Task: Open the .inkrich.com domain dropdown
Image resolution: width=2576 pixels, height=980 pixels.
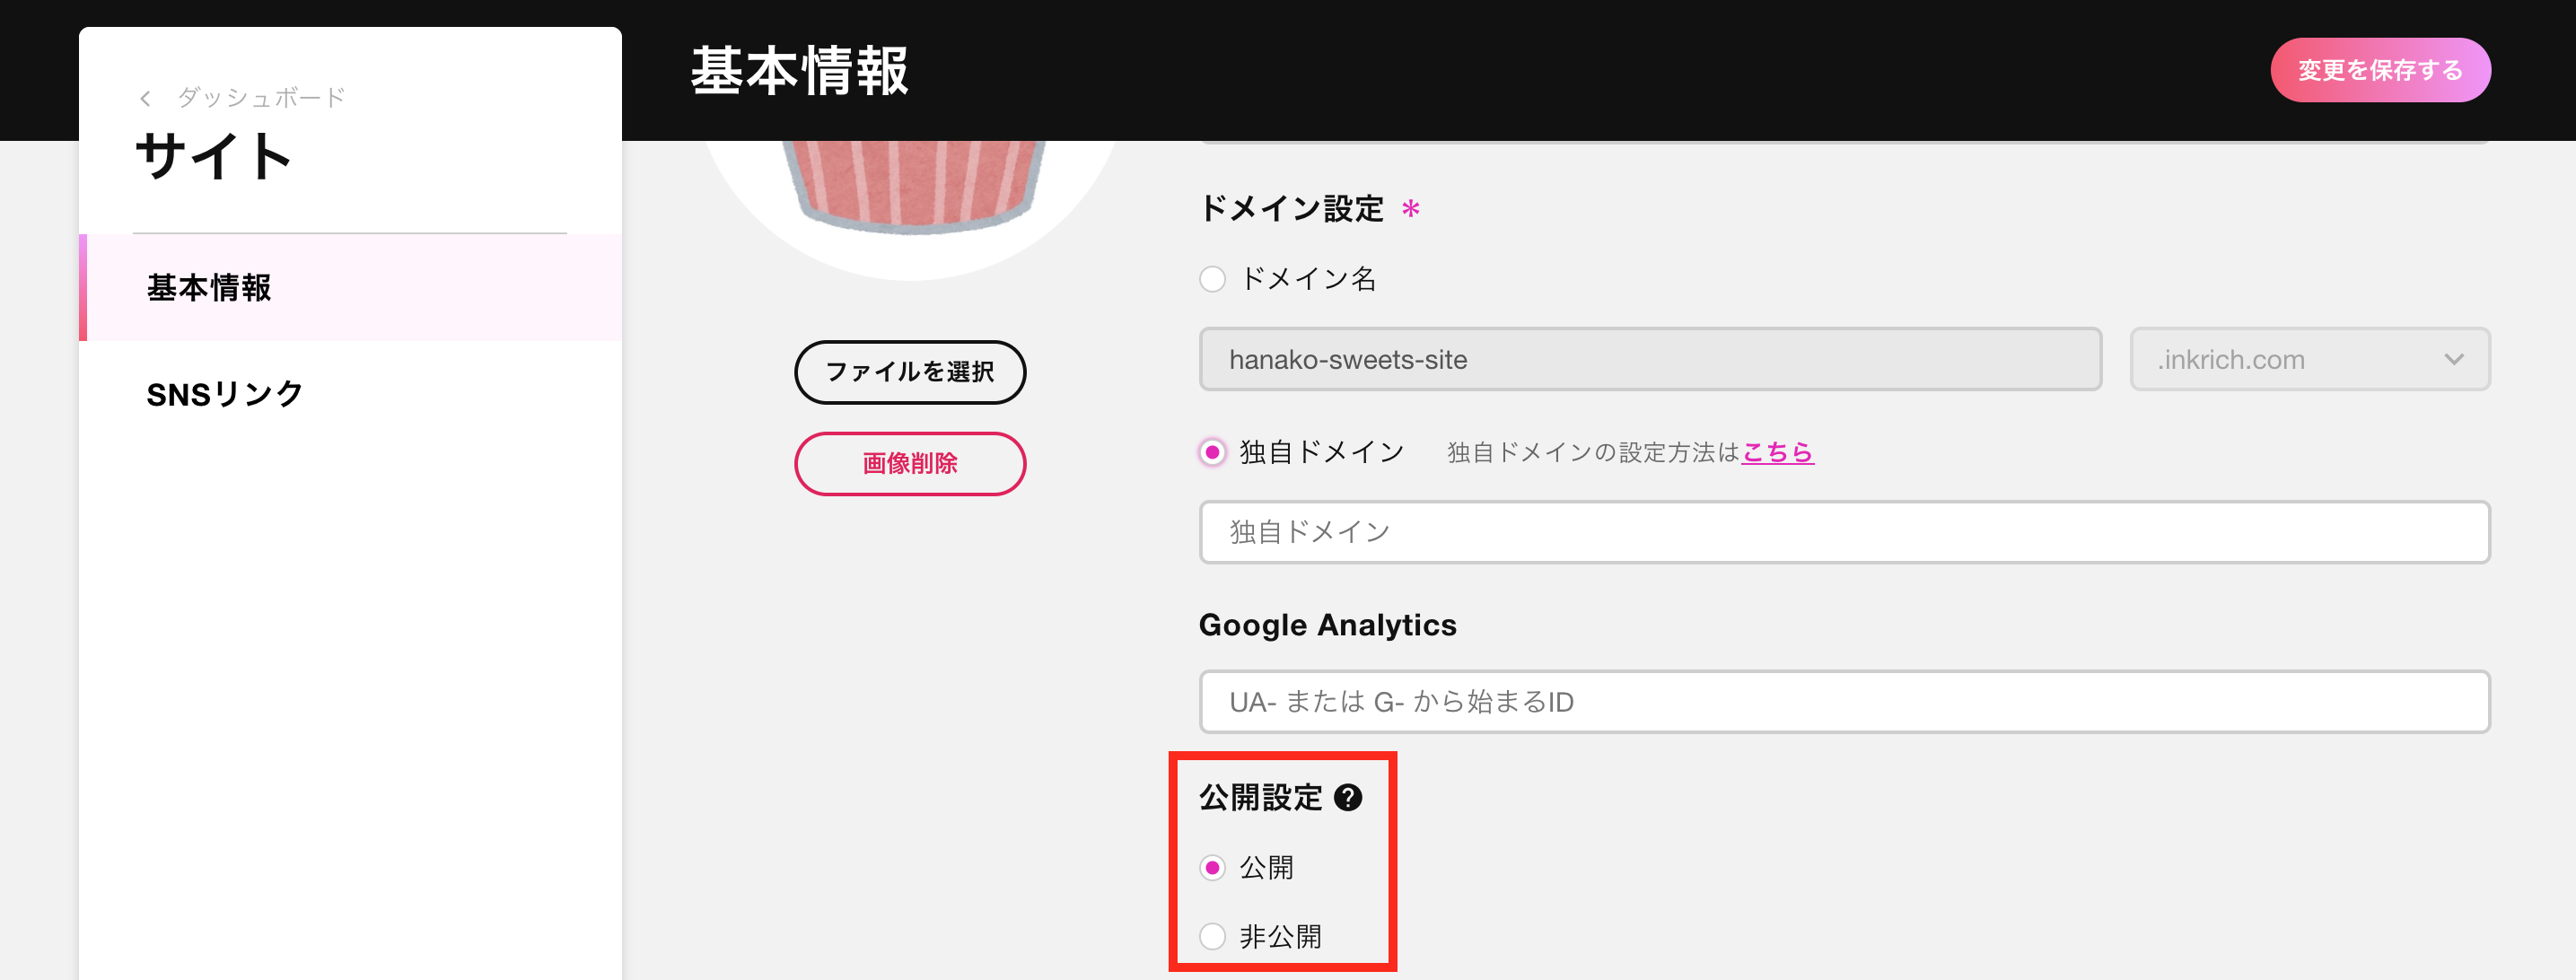Action: click(2309, 359)
